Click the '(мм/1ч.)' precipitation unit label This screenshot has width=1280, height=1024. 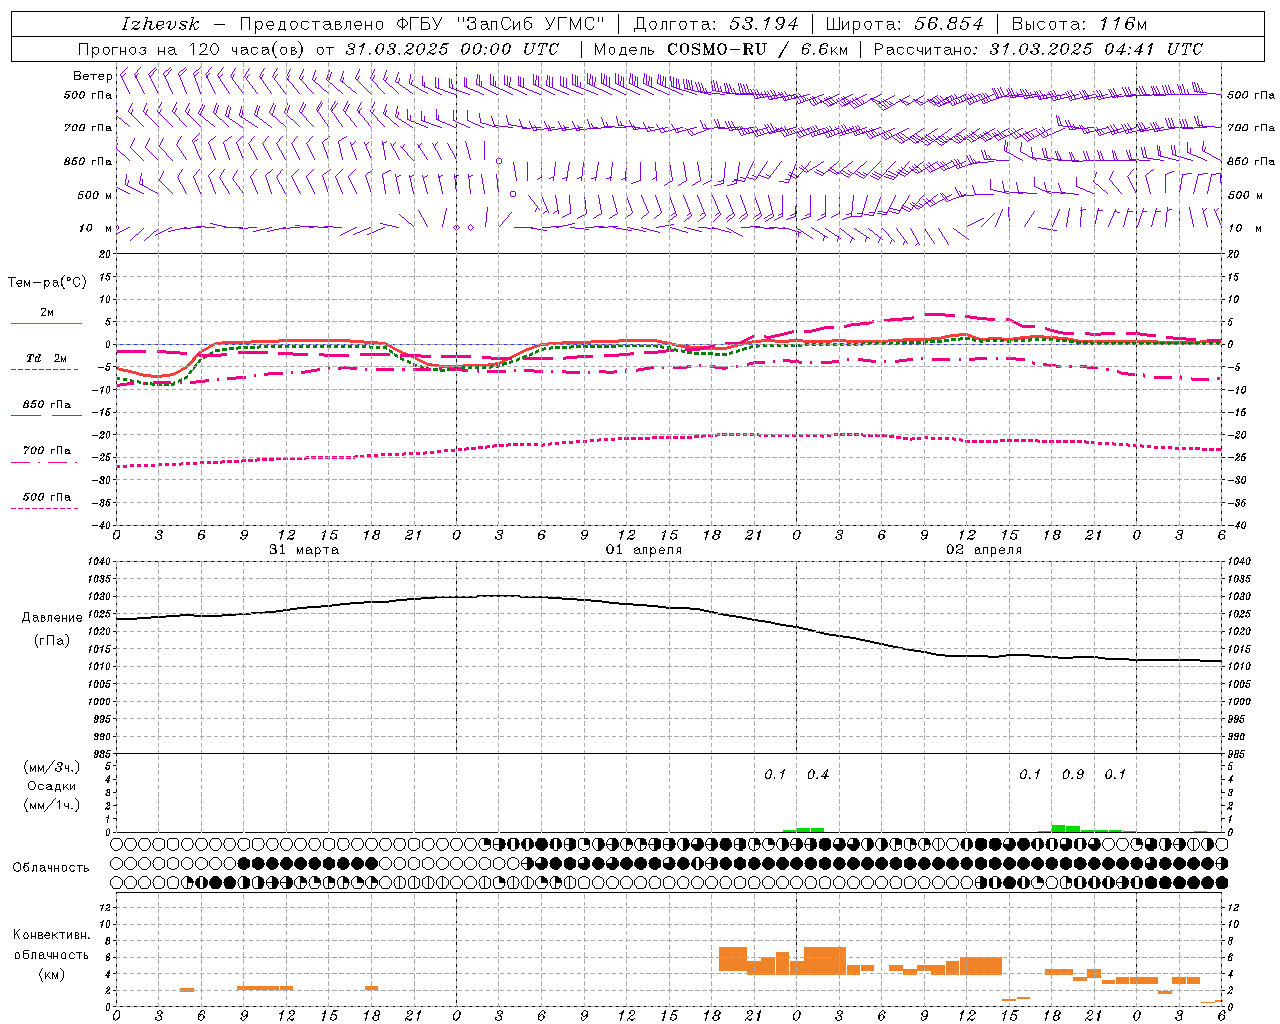click(52, 805)
